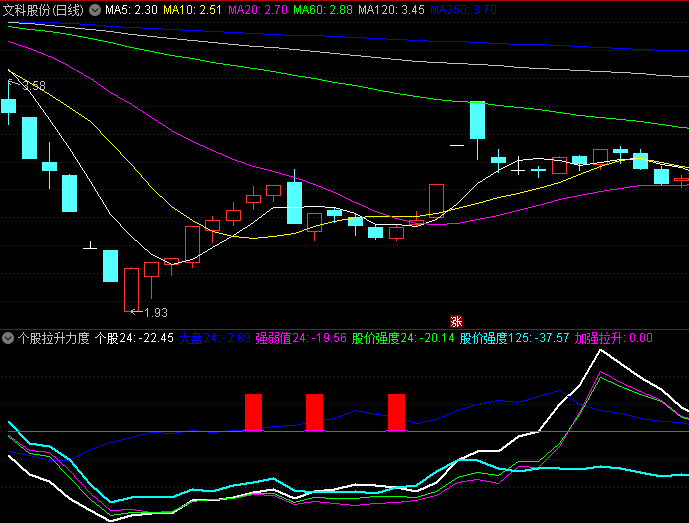Image resolution: width=689 pixels, height=523 pixels.
Task: Click the red 涨 marker icon
Action: [x=457, y=322]
